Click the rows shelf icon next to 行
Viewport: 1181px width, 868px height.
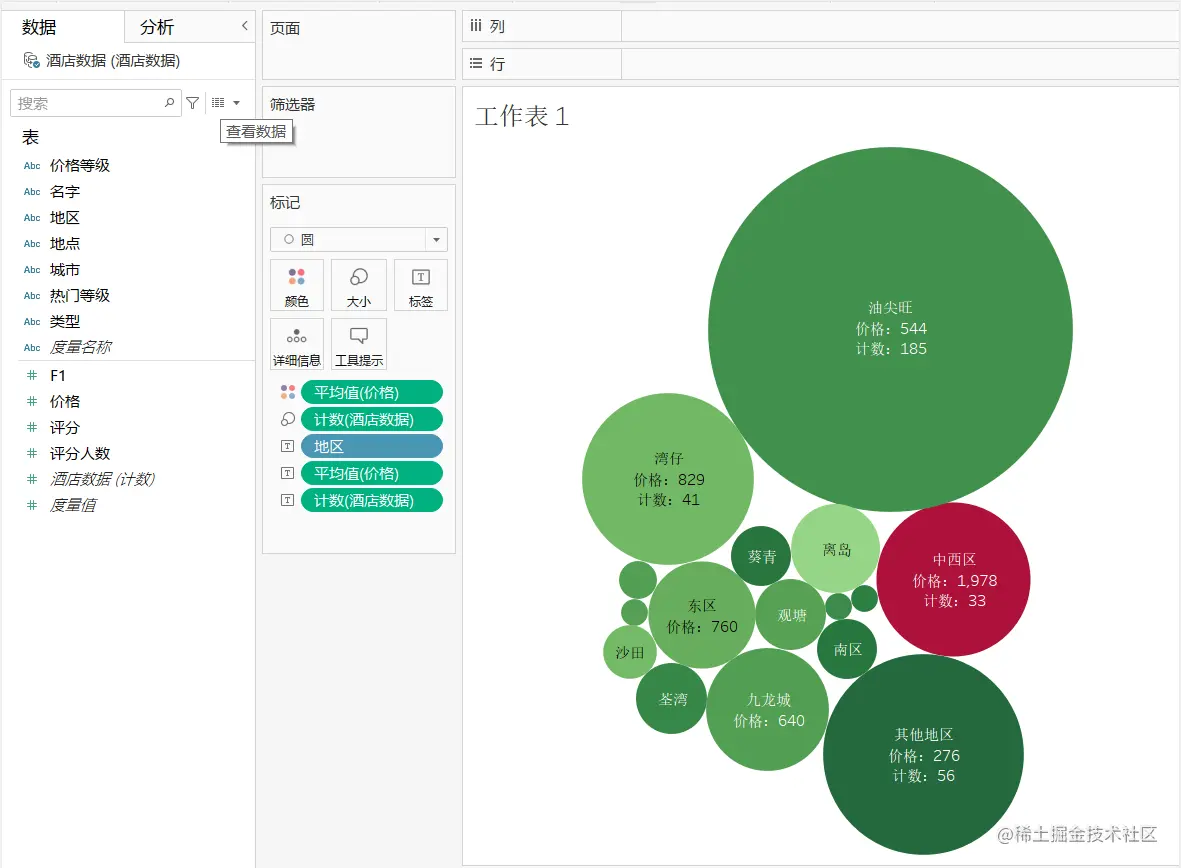click(476, 63)
